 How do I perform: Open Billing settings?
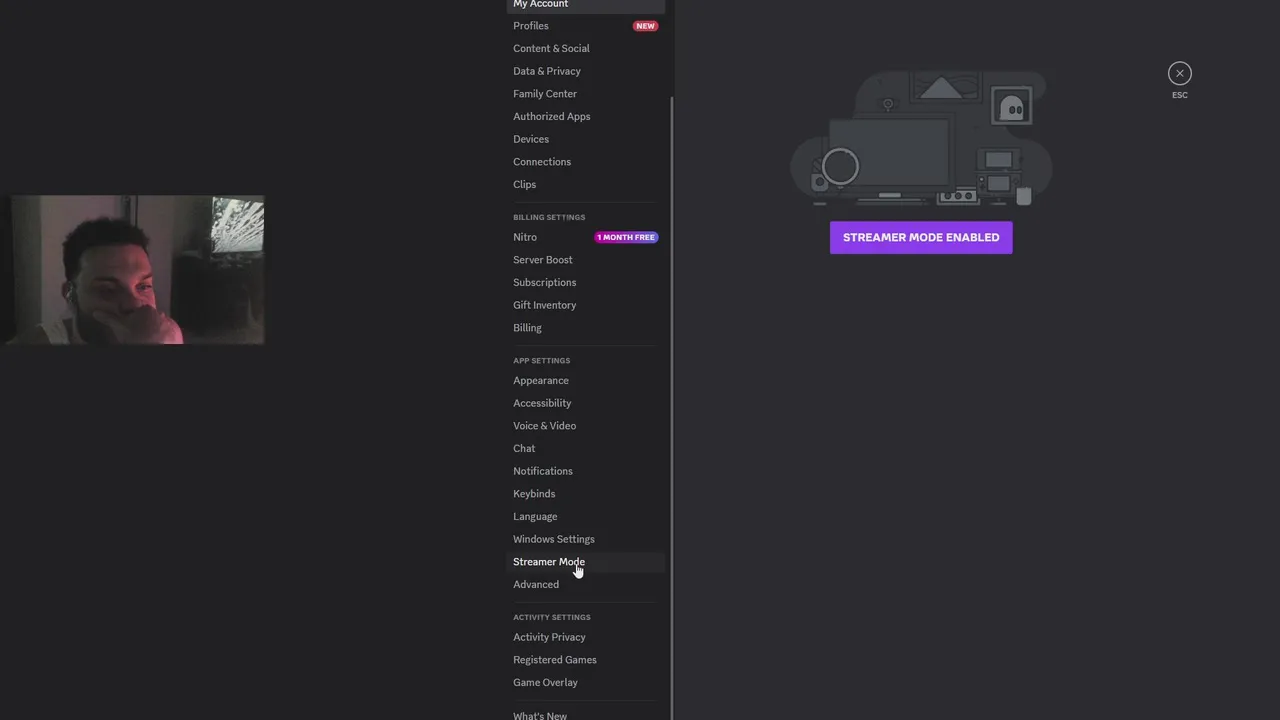585,328
